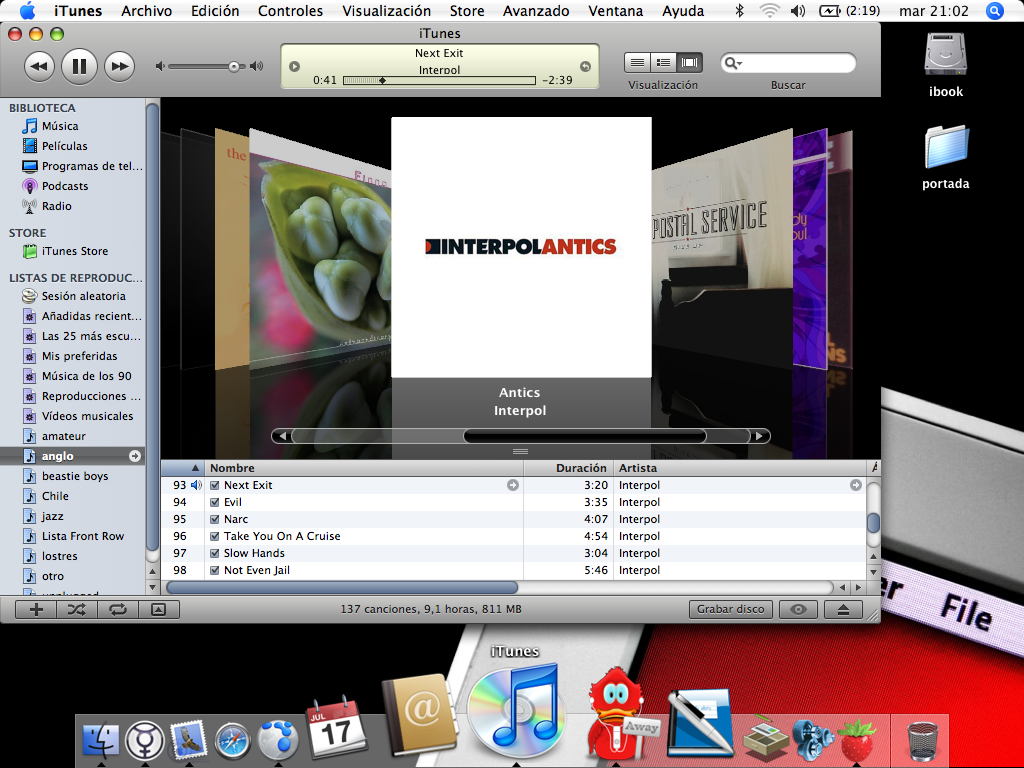Click the Grabar disco button
1024x768 pixels.
[x=730, y=609]
